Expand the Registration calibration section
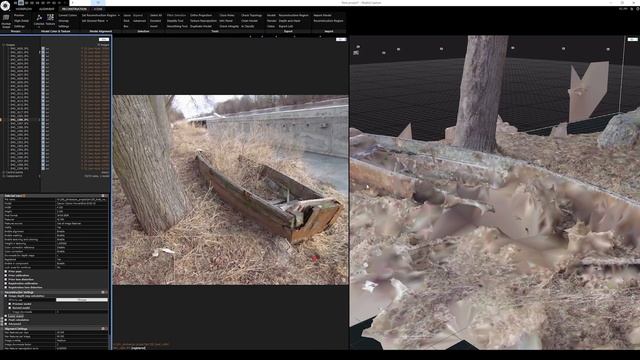 tap(6, 283)
